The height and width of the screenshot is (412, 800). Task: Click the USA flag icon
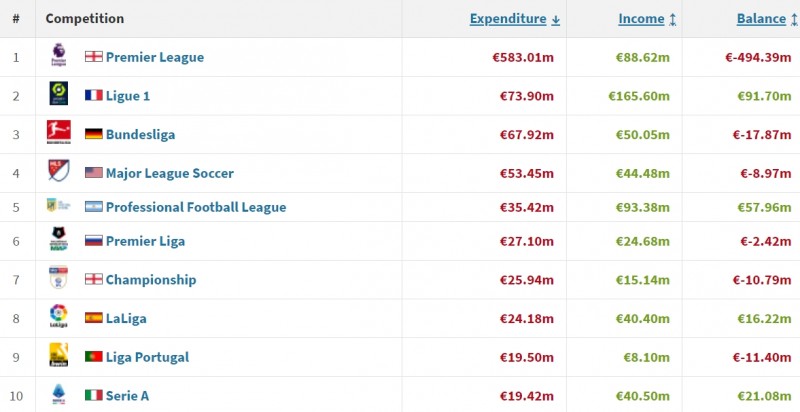(x=94, y=173)
